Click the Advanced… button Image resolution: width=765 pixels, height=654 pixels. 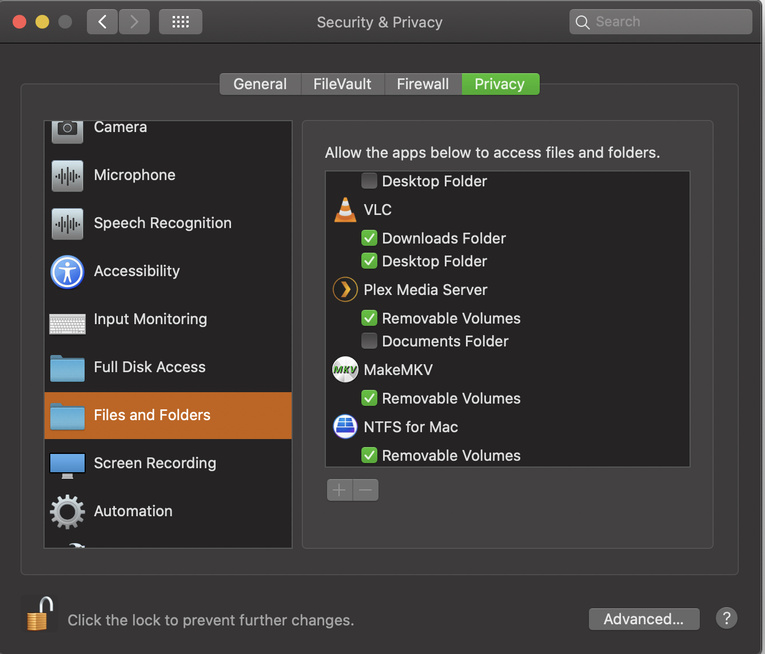pos(643,619)
